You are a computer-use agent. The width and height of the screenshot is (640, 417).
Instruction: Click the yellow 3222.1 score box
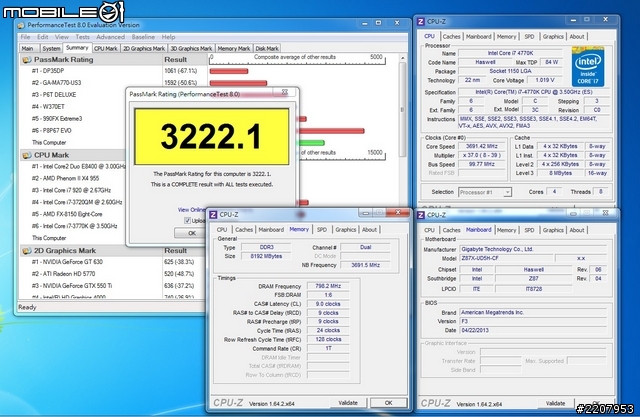pos(212,136)
